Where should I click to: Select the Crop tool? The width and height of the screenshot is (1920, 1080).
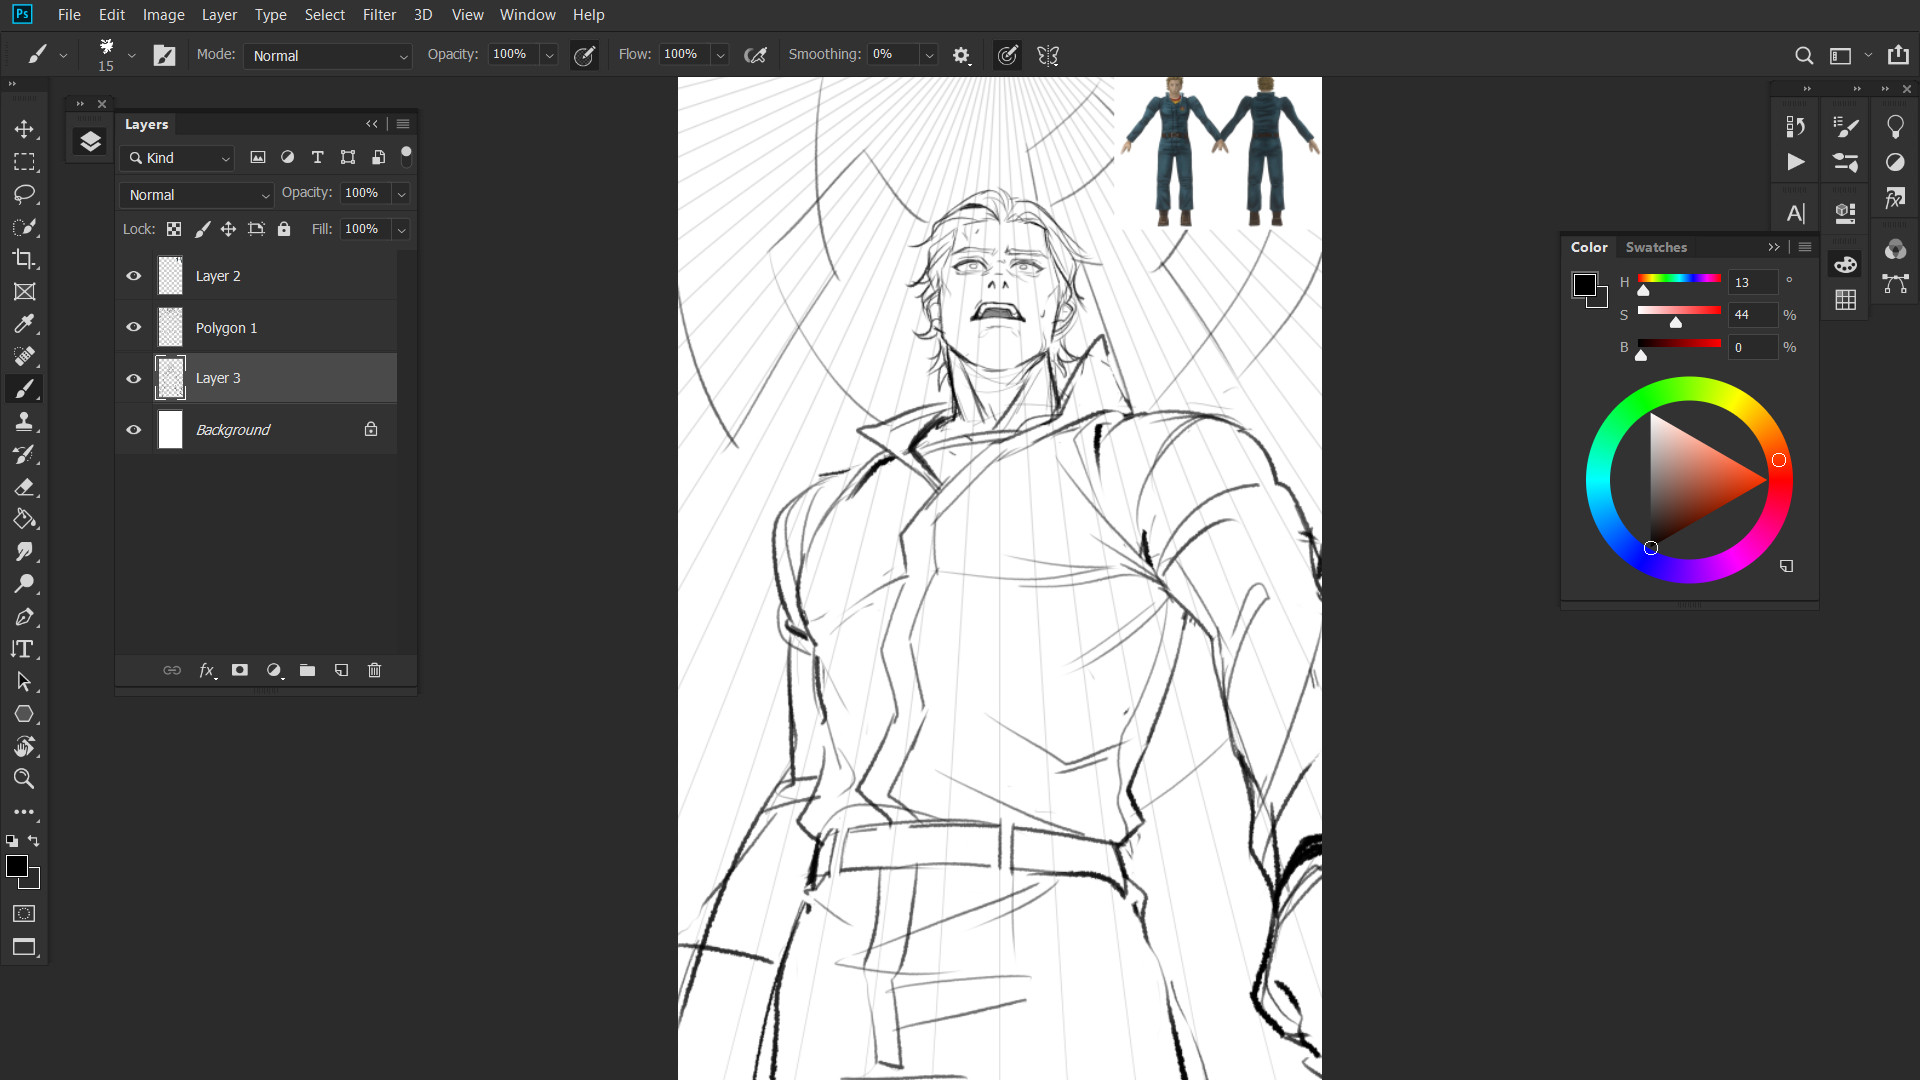(24, 259)
